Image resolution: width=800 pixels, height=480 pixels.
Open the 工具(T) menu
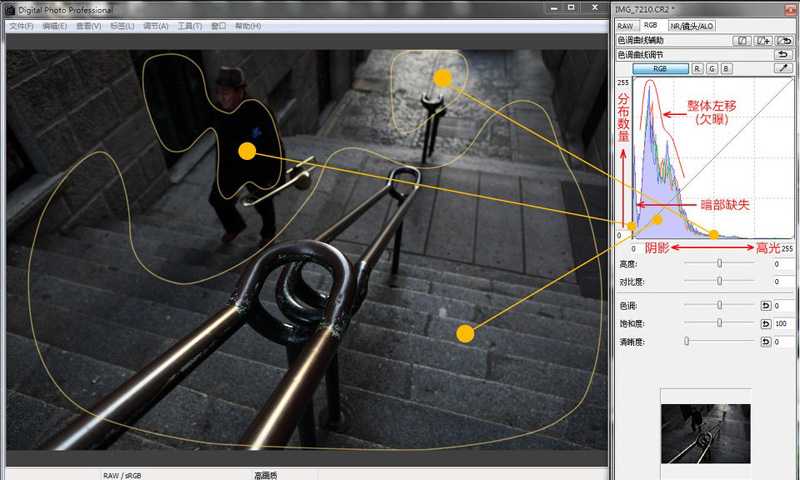click(190, 26)
